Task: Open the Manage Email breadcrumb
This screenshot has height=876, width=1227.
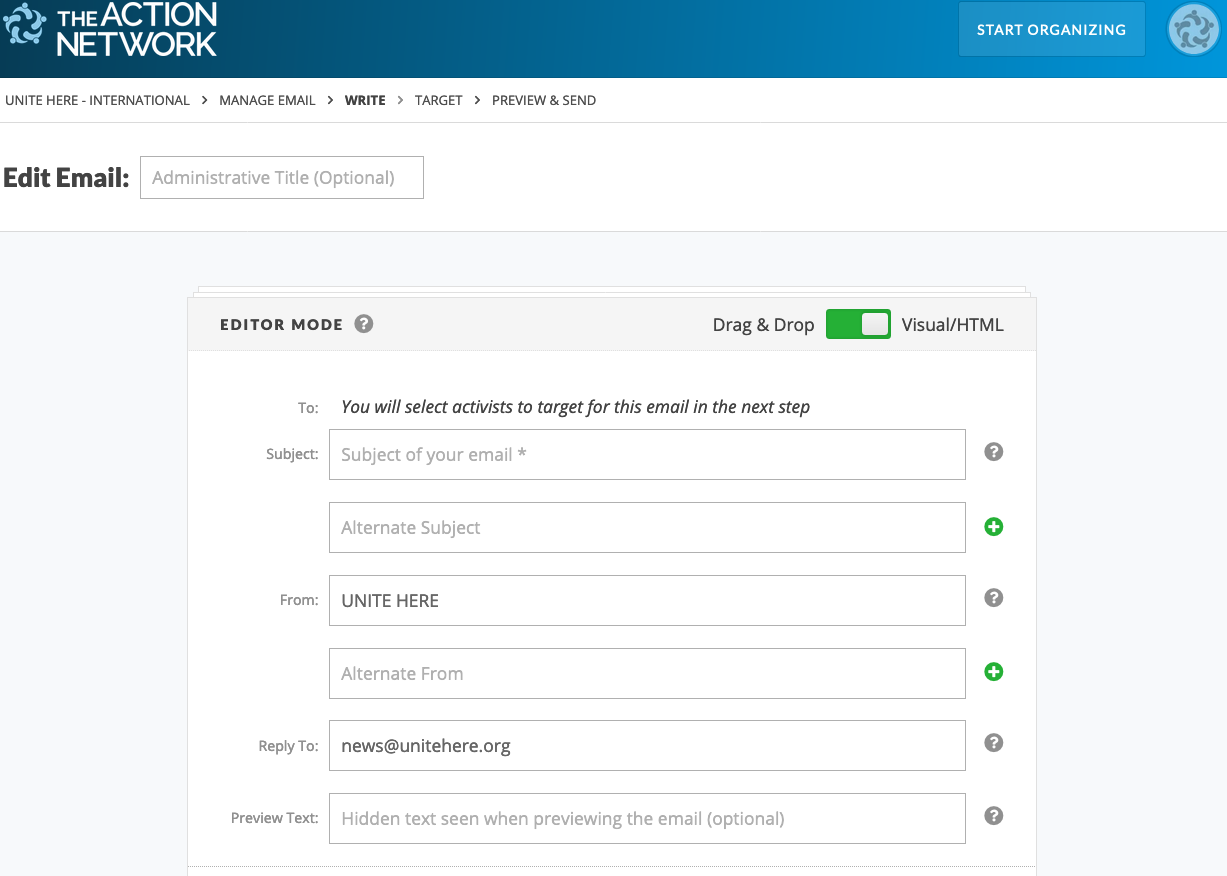Action: [x=267, y=100]
